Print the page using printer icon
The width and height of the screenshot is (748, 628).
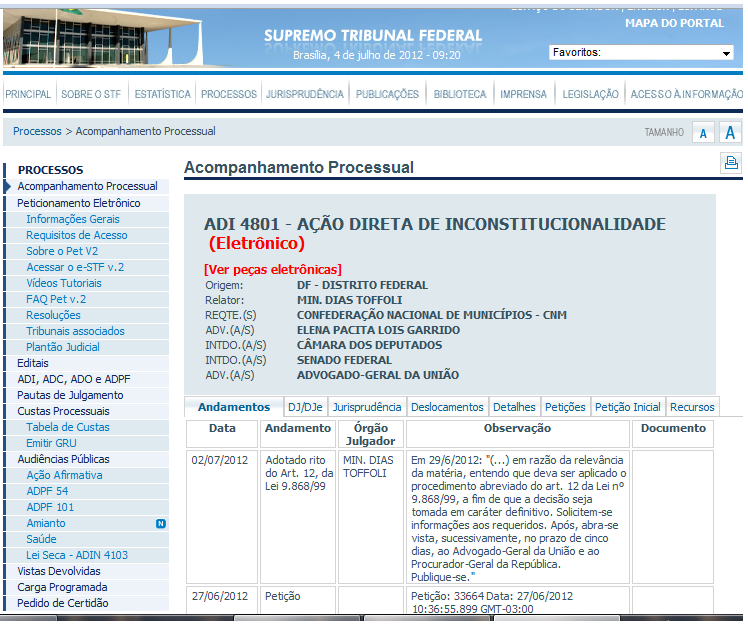[730, 163]
